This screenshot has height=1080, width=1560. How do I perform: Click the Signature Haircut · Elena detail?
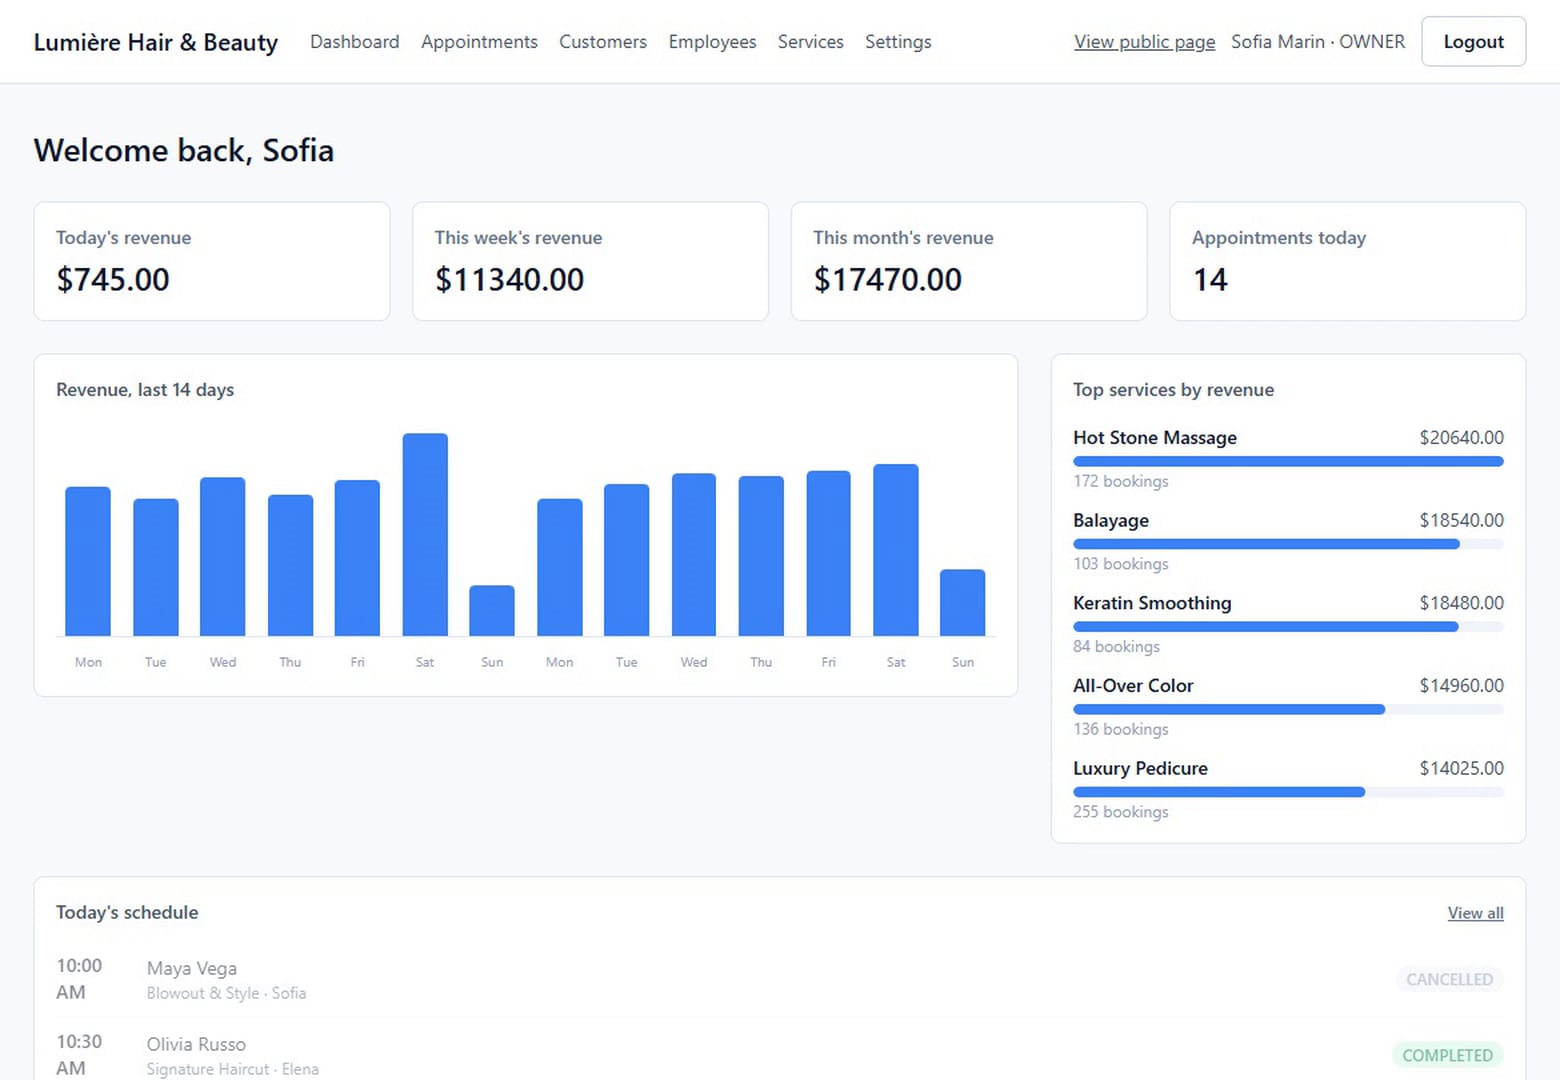(233, 1070)
